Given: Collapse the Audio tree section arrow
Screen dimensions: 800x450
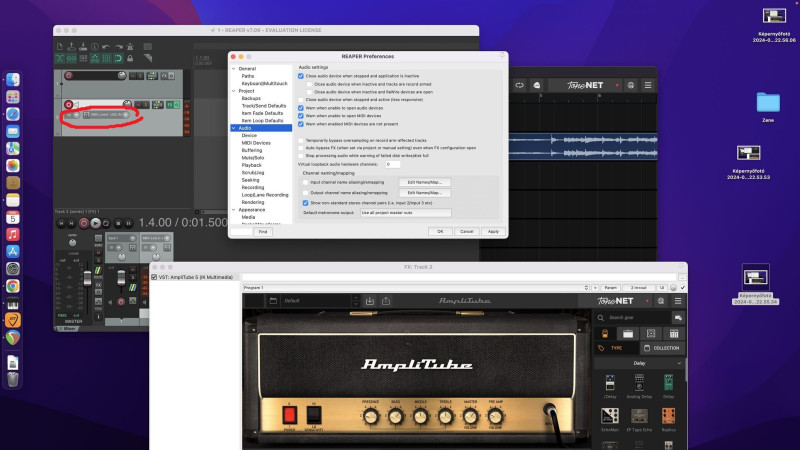Looking at the screenshot, I should pyautogui.click(x=234, y=128).
